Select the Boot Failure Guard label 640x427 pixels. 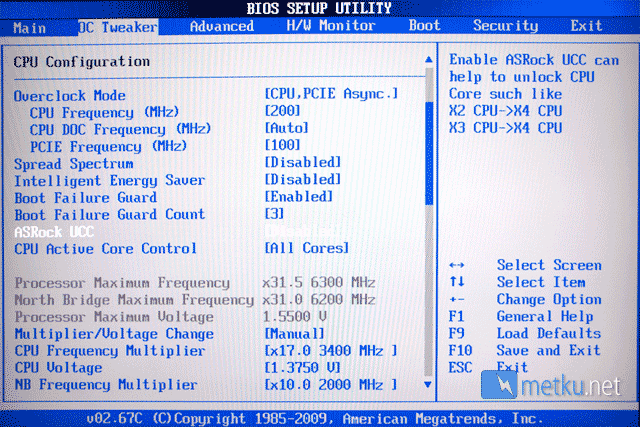(85, 198)
